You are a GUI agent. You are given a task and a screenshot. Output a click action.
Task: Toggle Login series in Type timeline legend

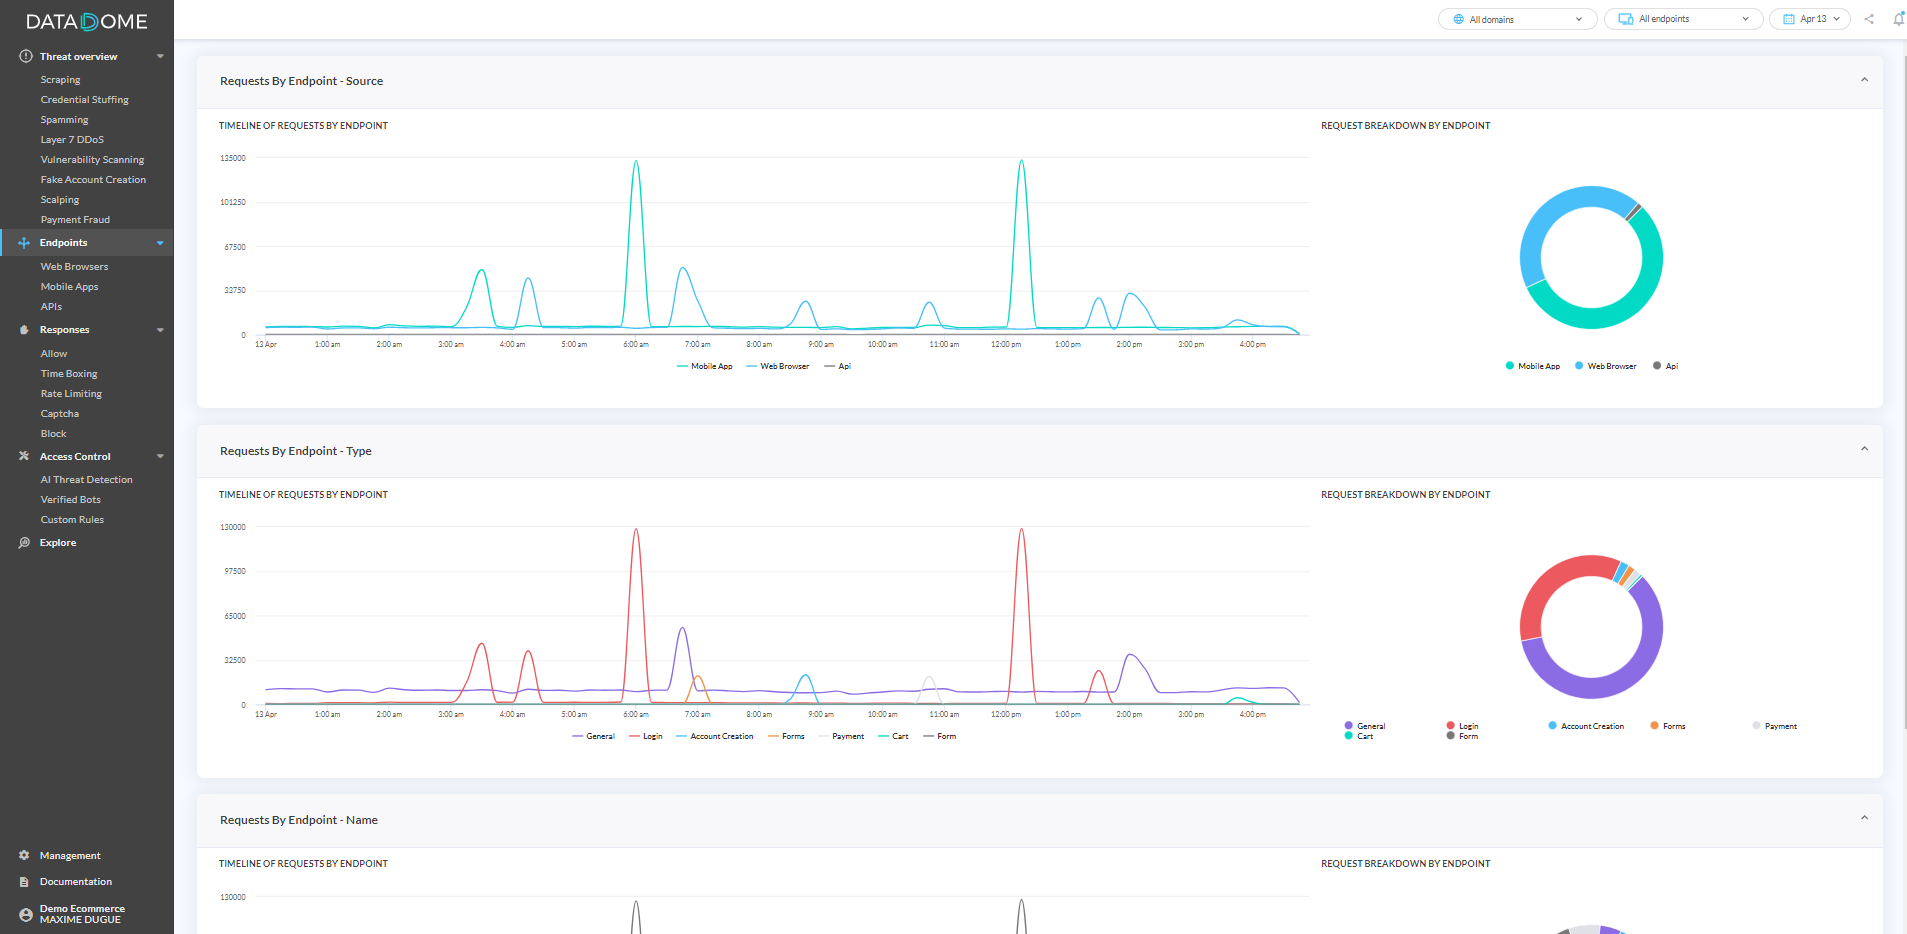click(646, 736)
